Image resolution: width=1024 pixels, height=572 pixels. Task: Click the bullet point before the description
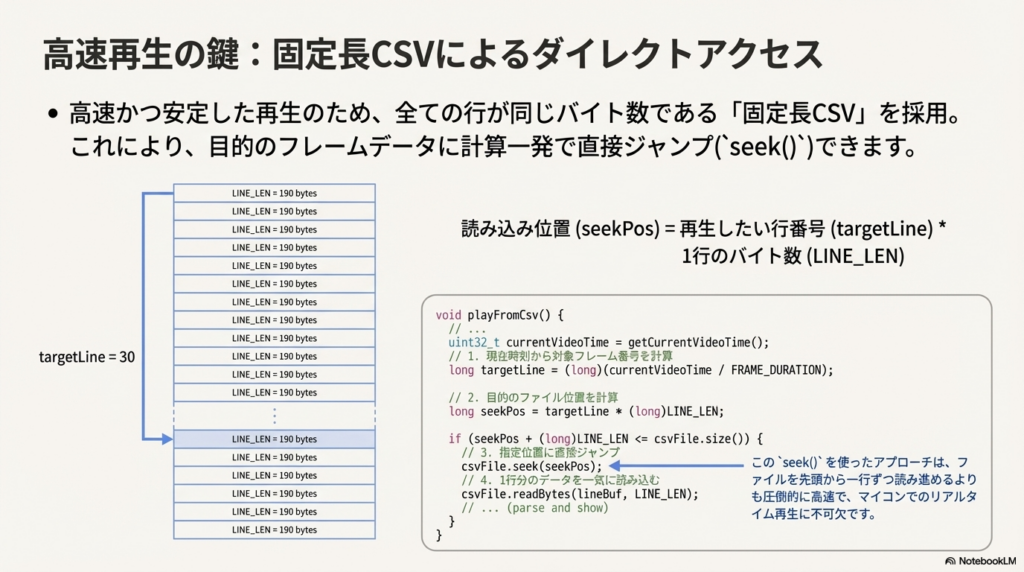[x=52, y=115]
